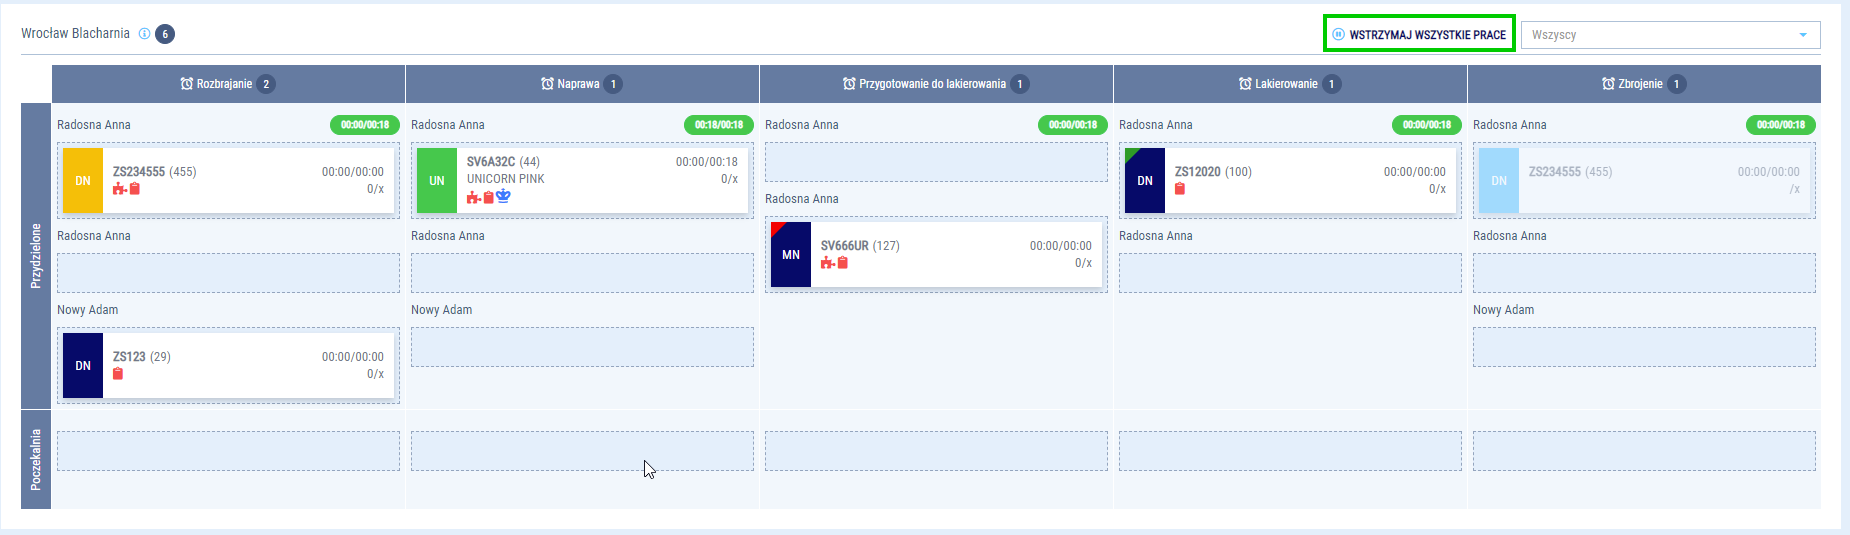This screenshot has width=1850, height=535.
Task: Click the info icon beside Wrocław Blacharnia
Action: pyautogui.click(x=144, y=34)
